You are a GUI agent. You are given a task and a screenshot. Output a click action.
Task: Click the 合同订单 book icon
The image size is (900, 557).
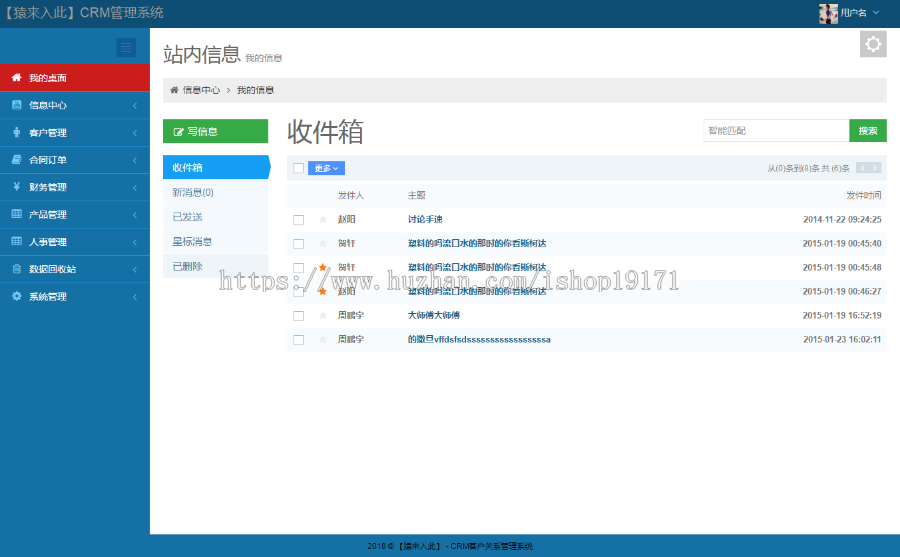[17, 160]
